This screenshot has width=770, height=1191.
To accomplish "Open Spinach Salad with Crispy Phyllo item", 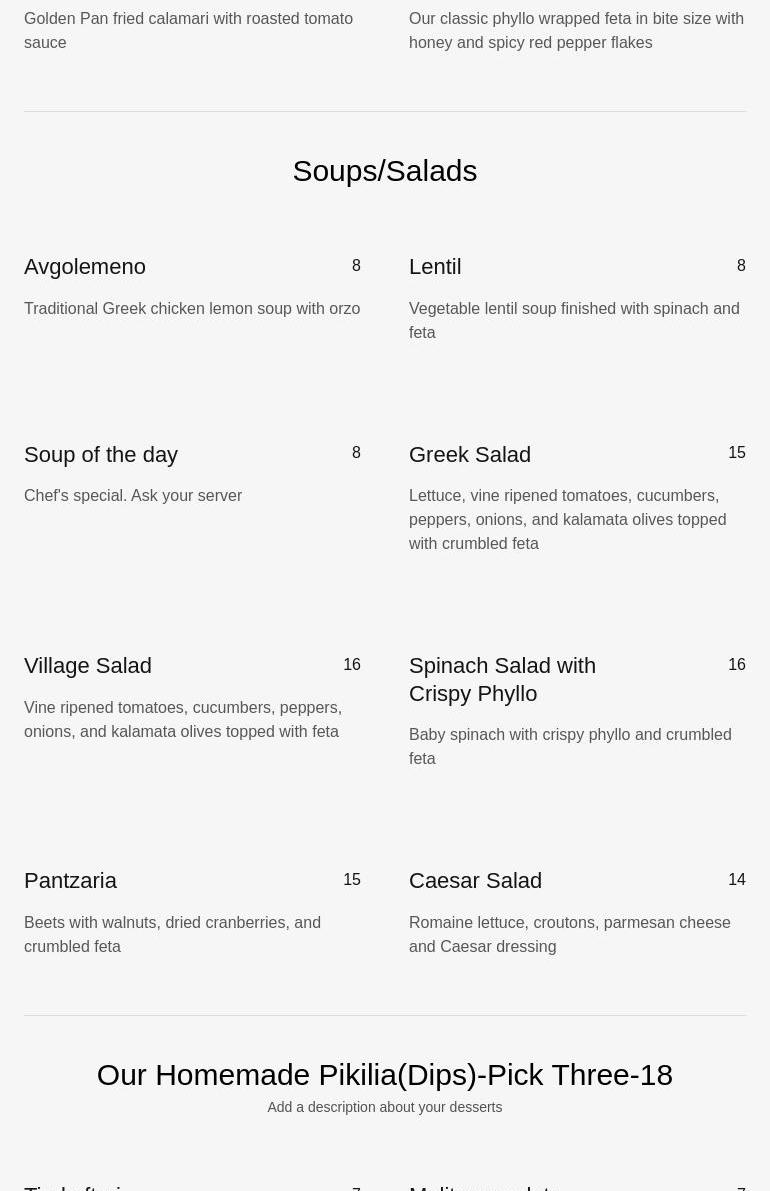I will coord(502,679).
